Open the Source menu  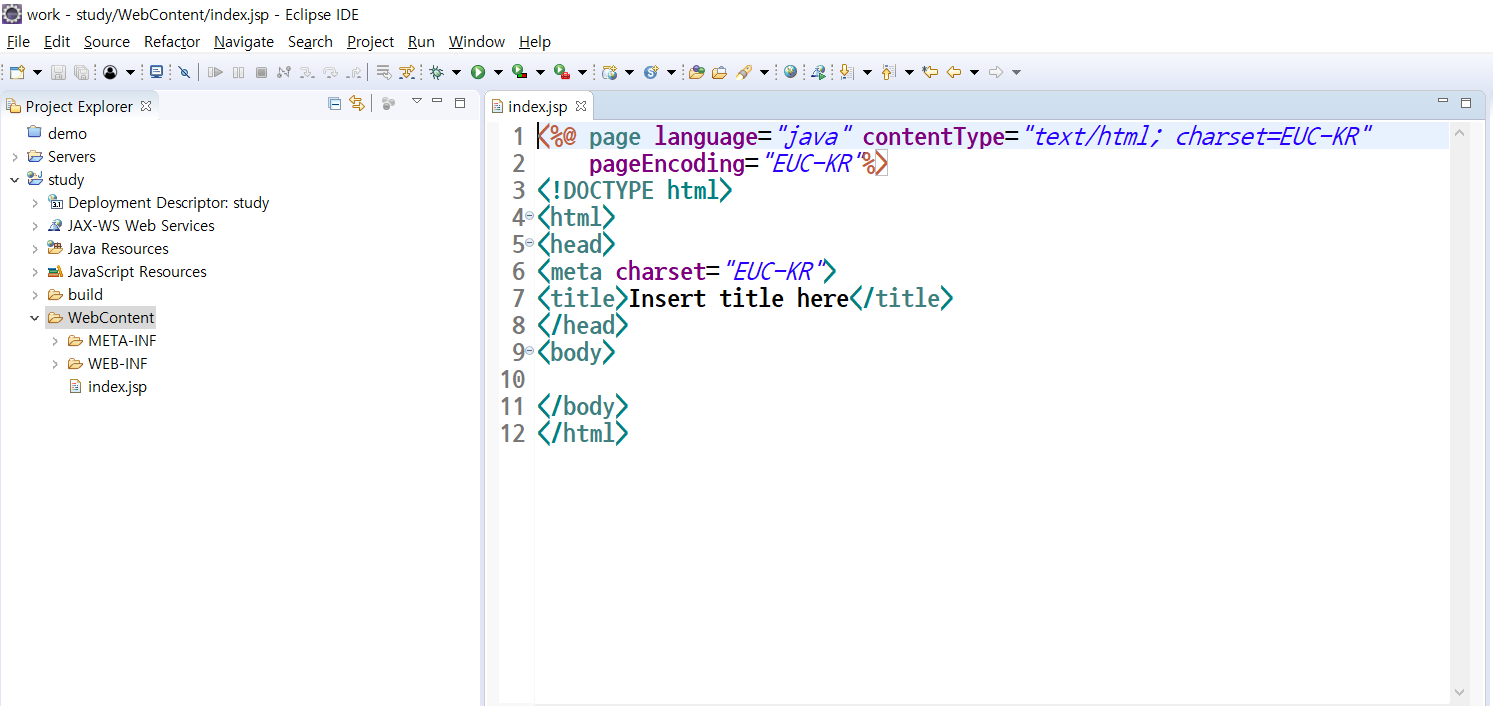click(107, 42)
